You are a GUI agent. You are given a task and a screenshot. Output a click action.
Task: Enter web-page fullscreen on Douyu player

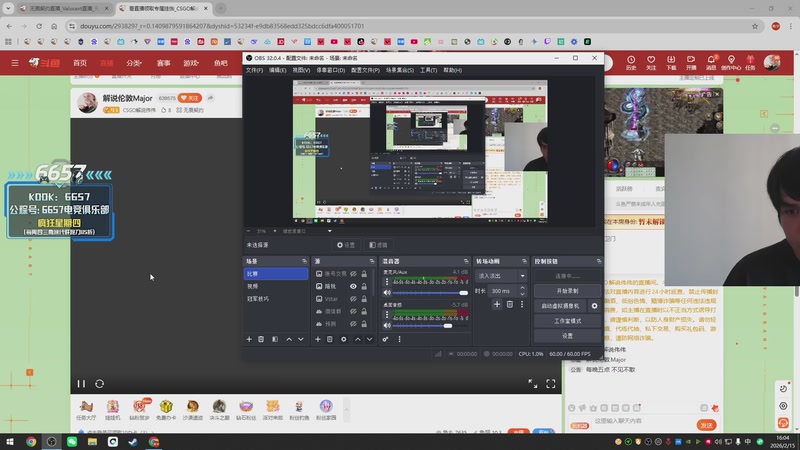533,384
